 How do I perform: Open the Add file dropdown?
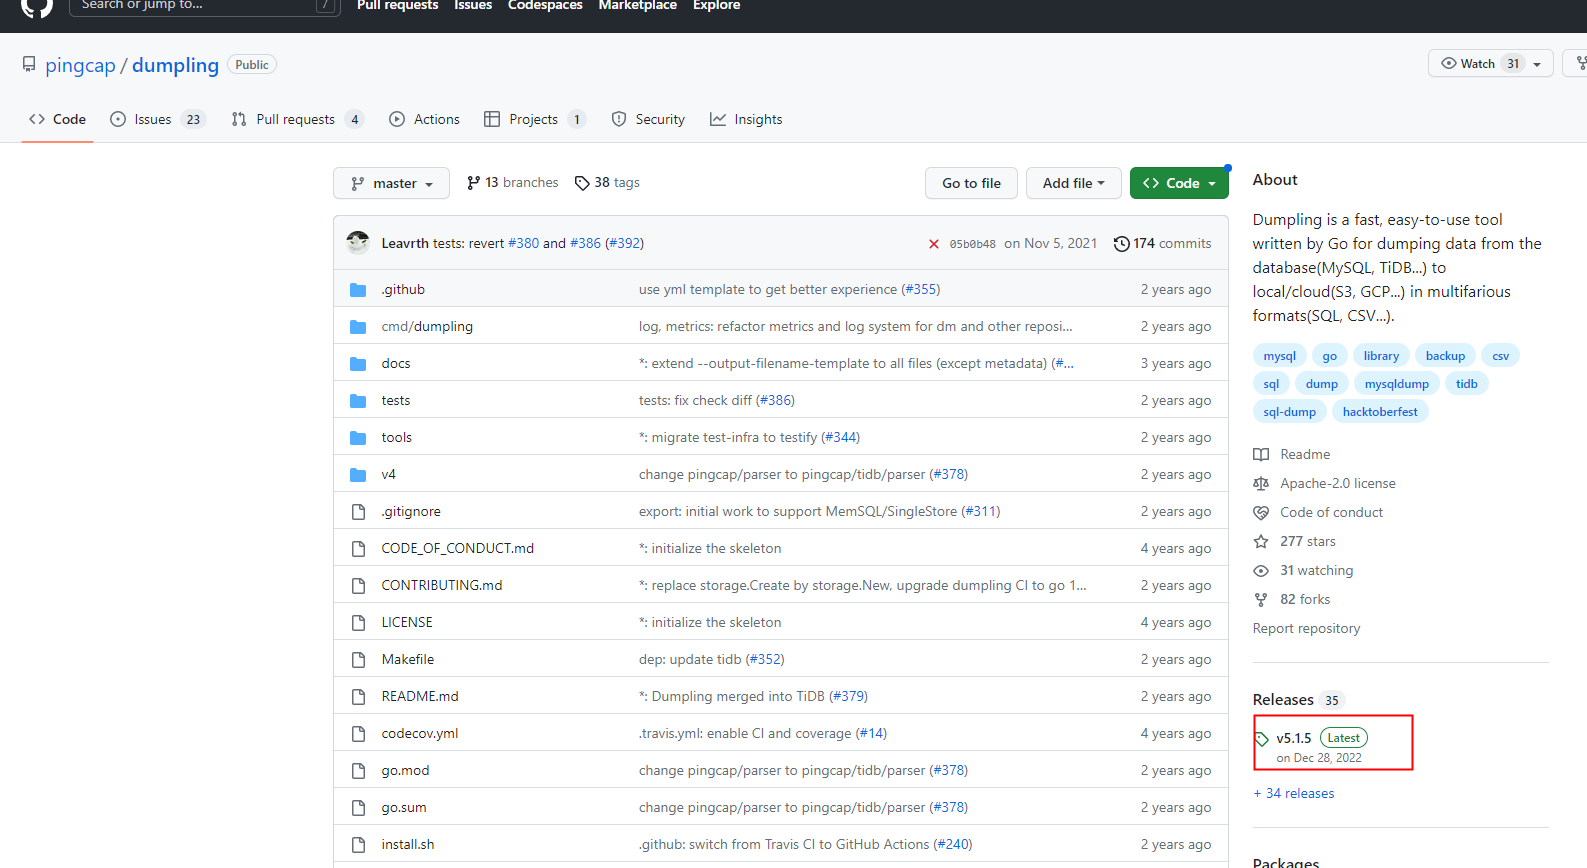[x=1073, y=184]
